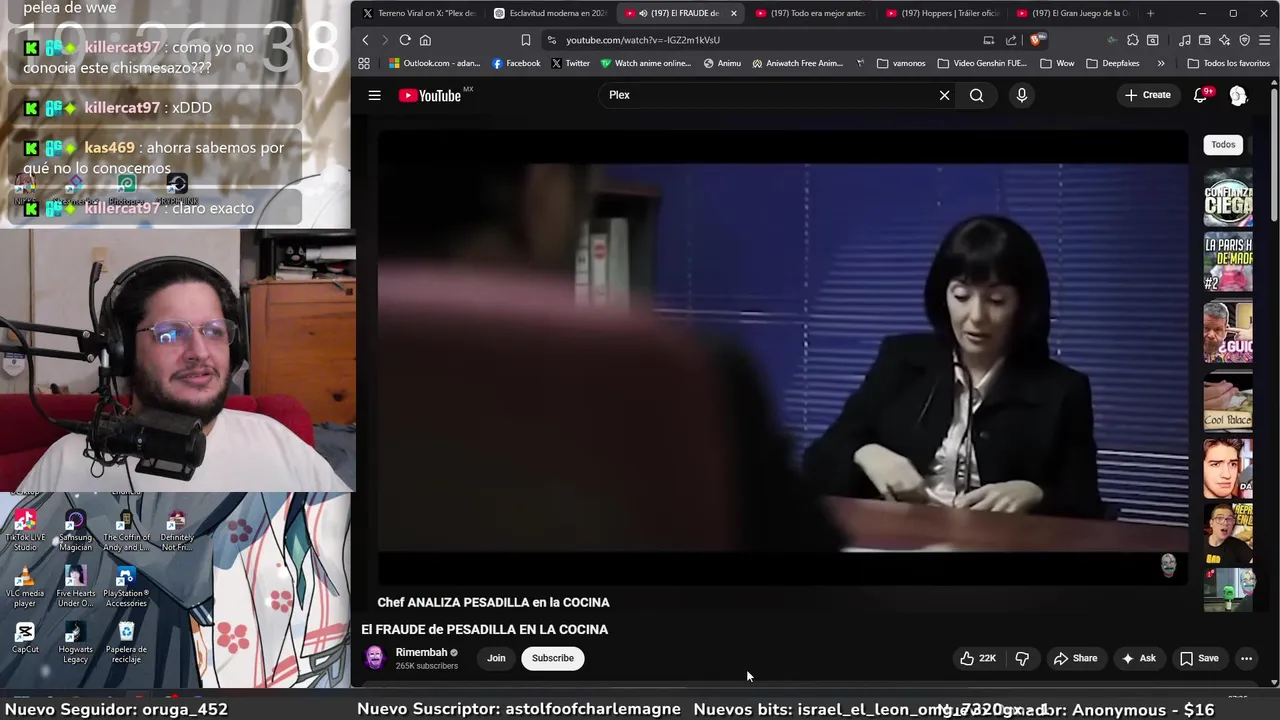Open Hogwarts Legacy desktop shortcut
1280x720 pixels.
tap(75, 643)
